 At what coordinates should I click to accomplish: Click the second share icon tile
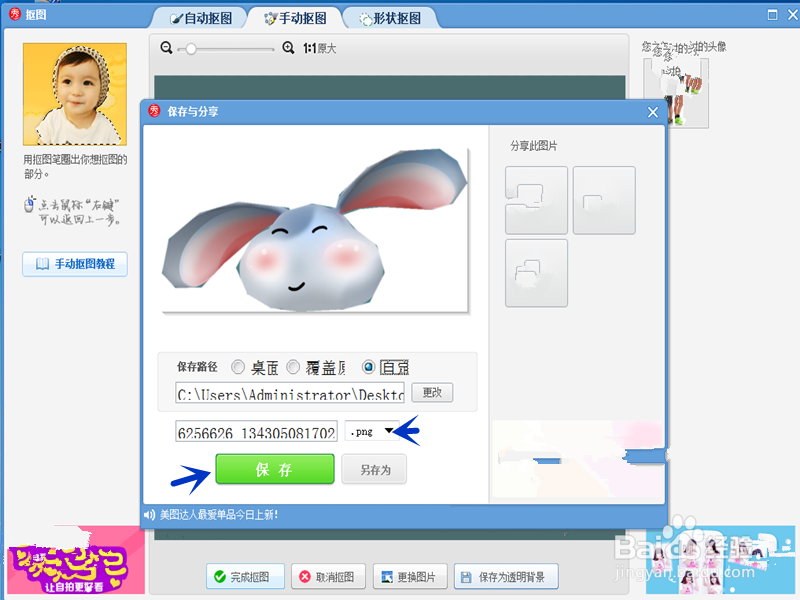tap(604, 200)
